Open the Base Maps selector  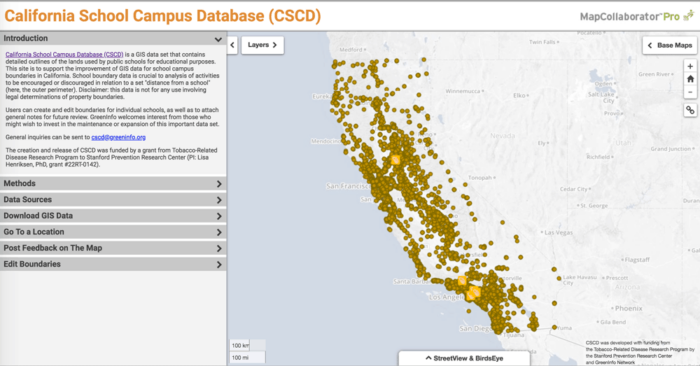point(670,45)
